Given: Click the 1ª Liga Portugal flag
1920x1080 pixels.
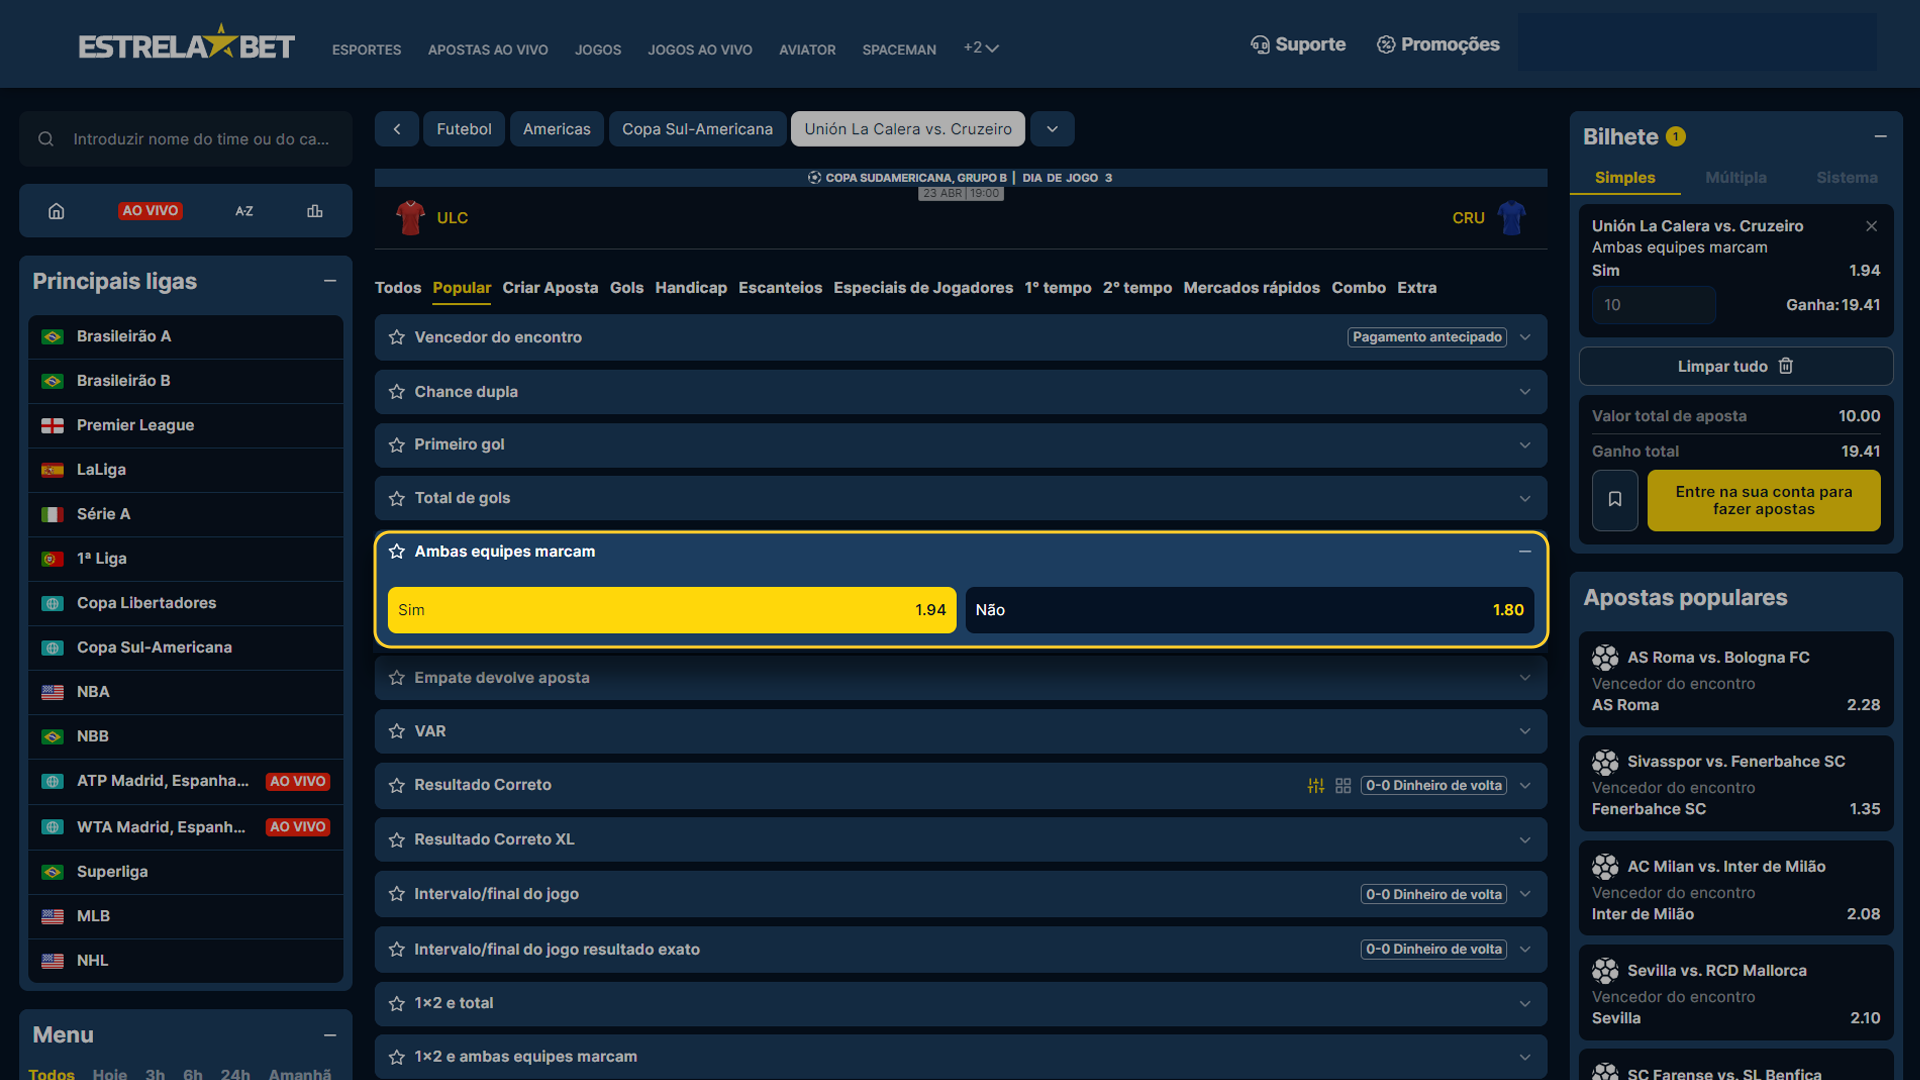Looking at the screenshot, I should (x=52, y=559).
